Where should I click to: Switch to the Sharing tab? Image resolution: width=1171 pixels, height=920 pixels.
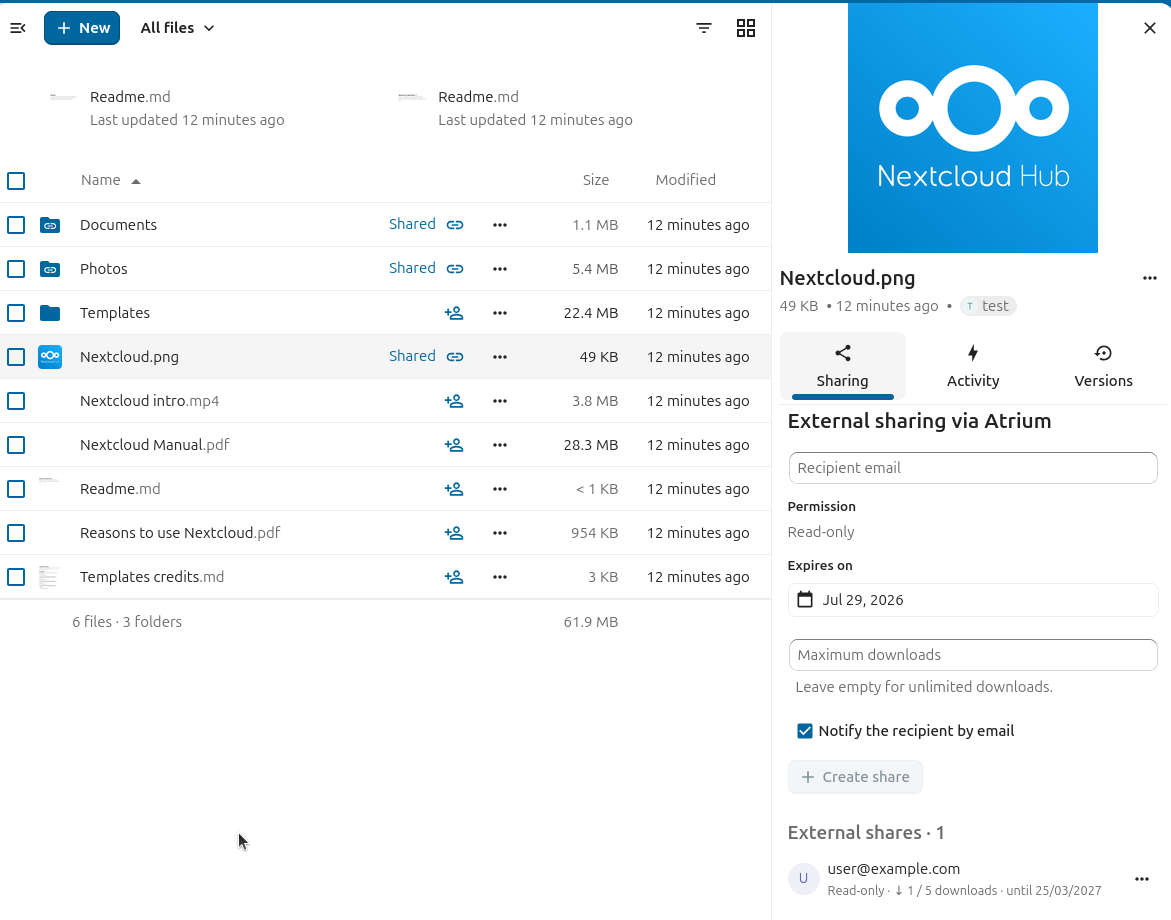point(842,366)
